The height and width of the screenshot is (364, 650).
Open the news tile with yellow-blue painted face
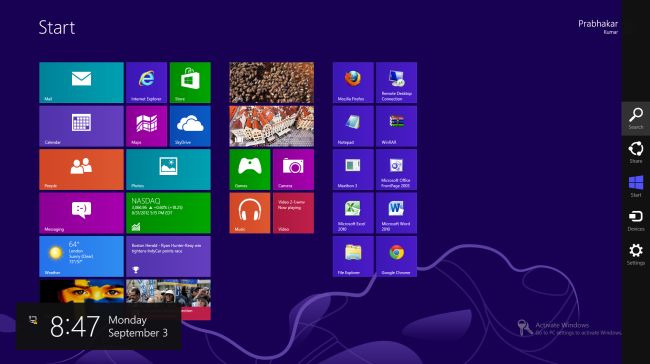click(x=81, y=291)
